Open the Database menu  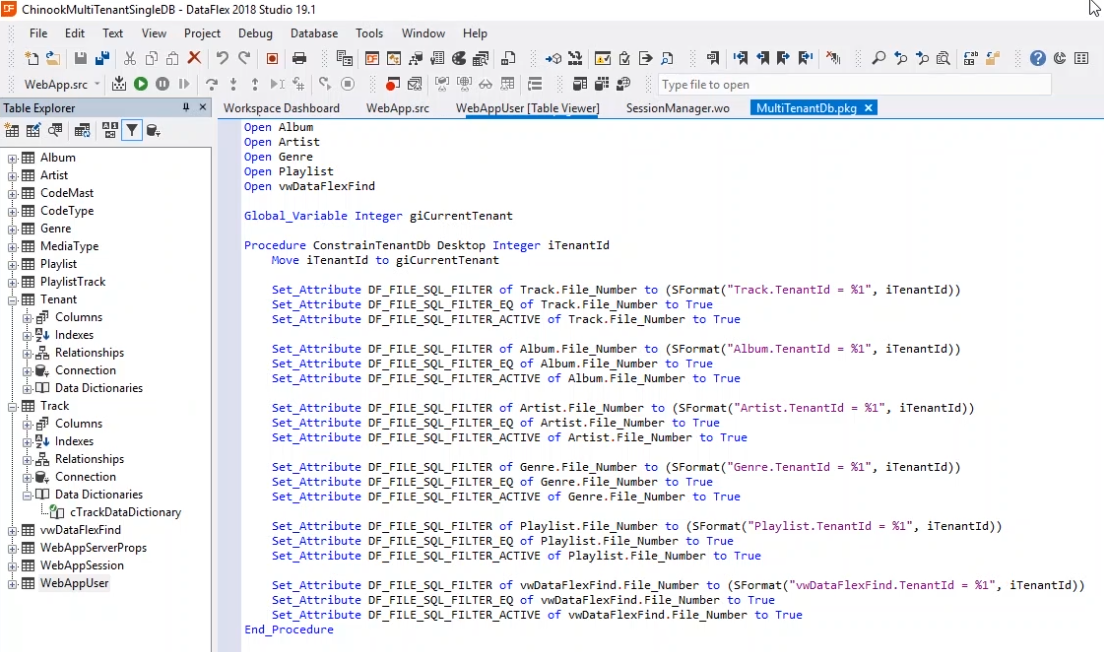point(314,33)
